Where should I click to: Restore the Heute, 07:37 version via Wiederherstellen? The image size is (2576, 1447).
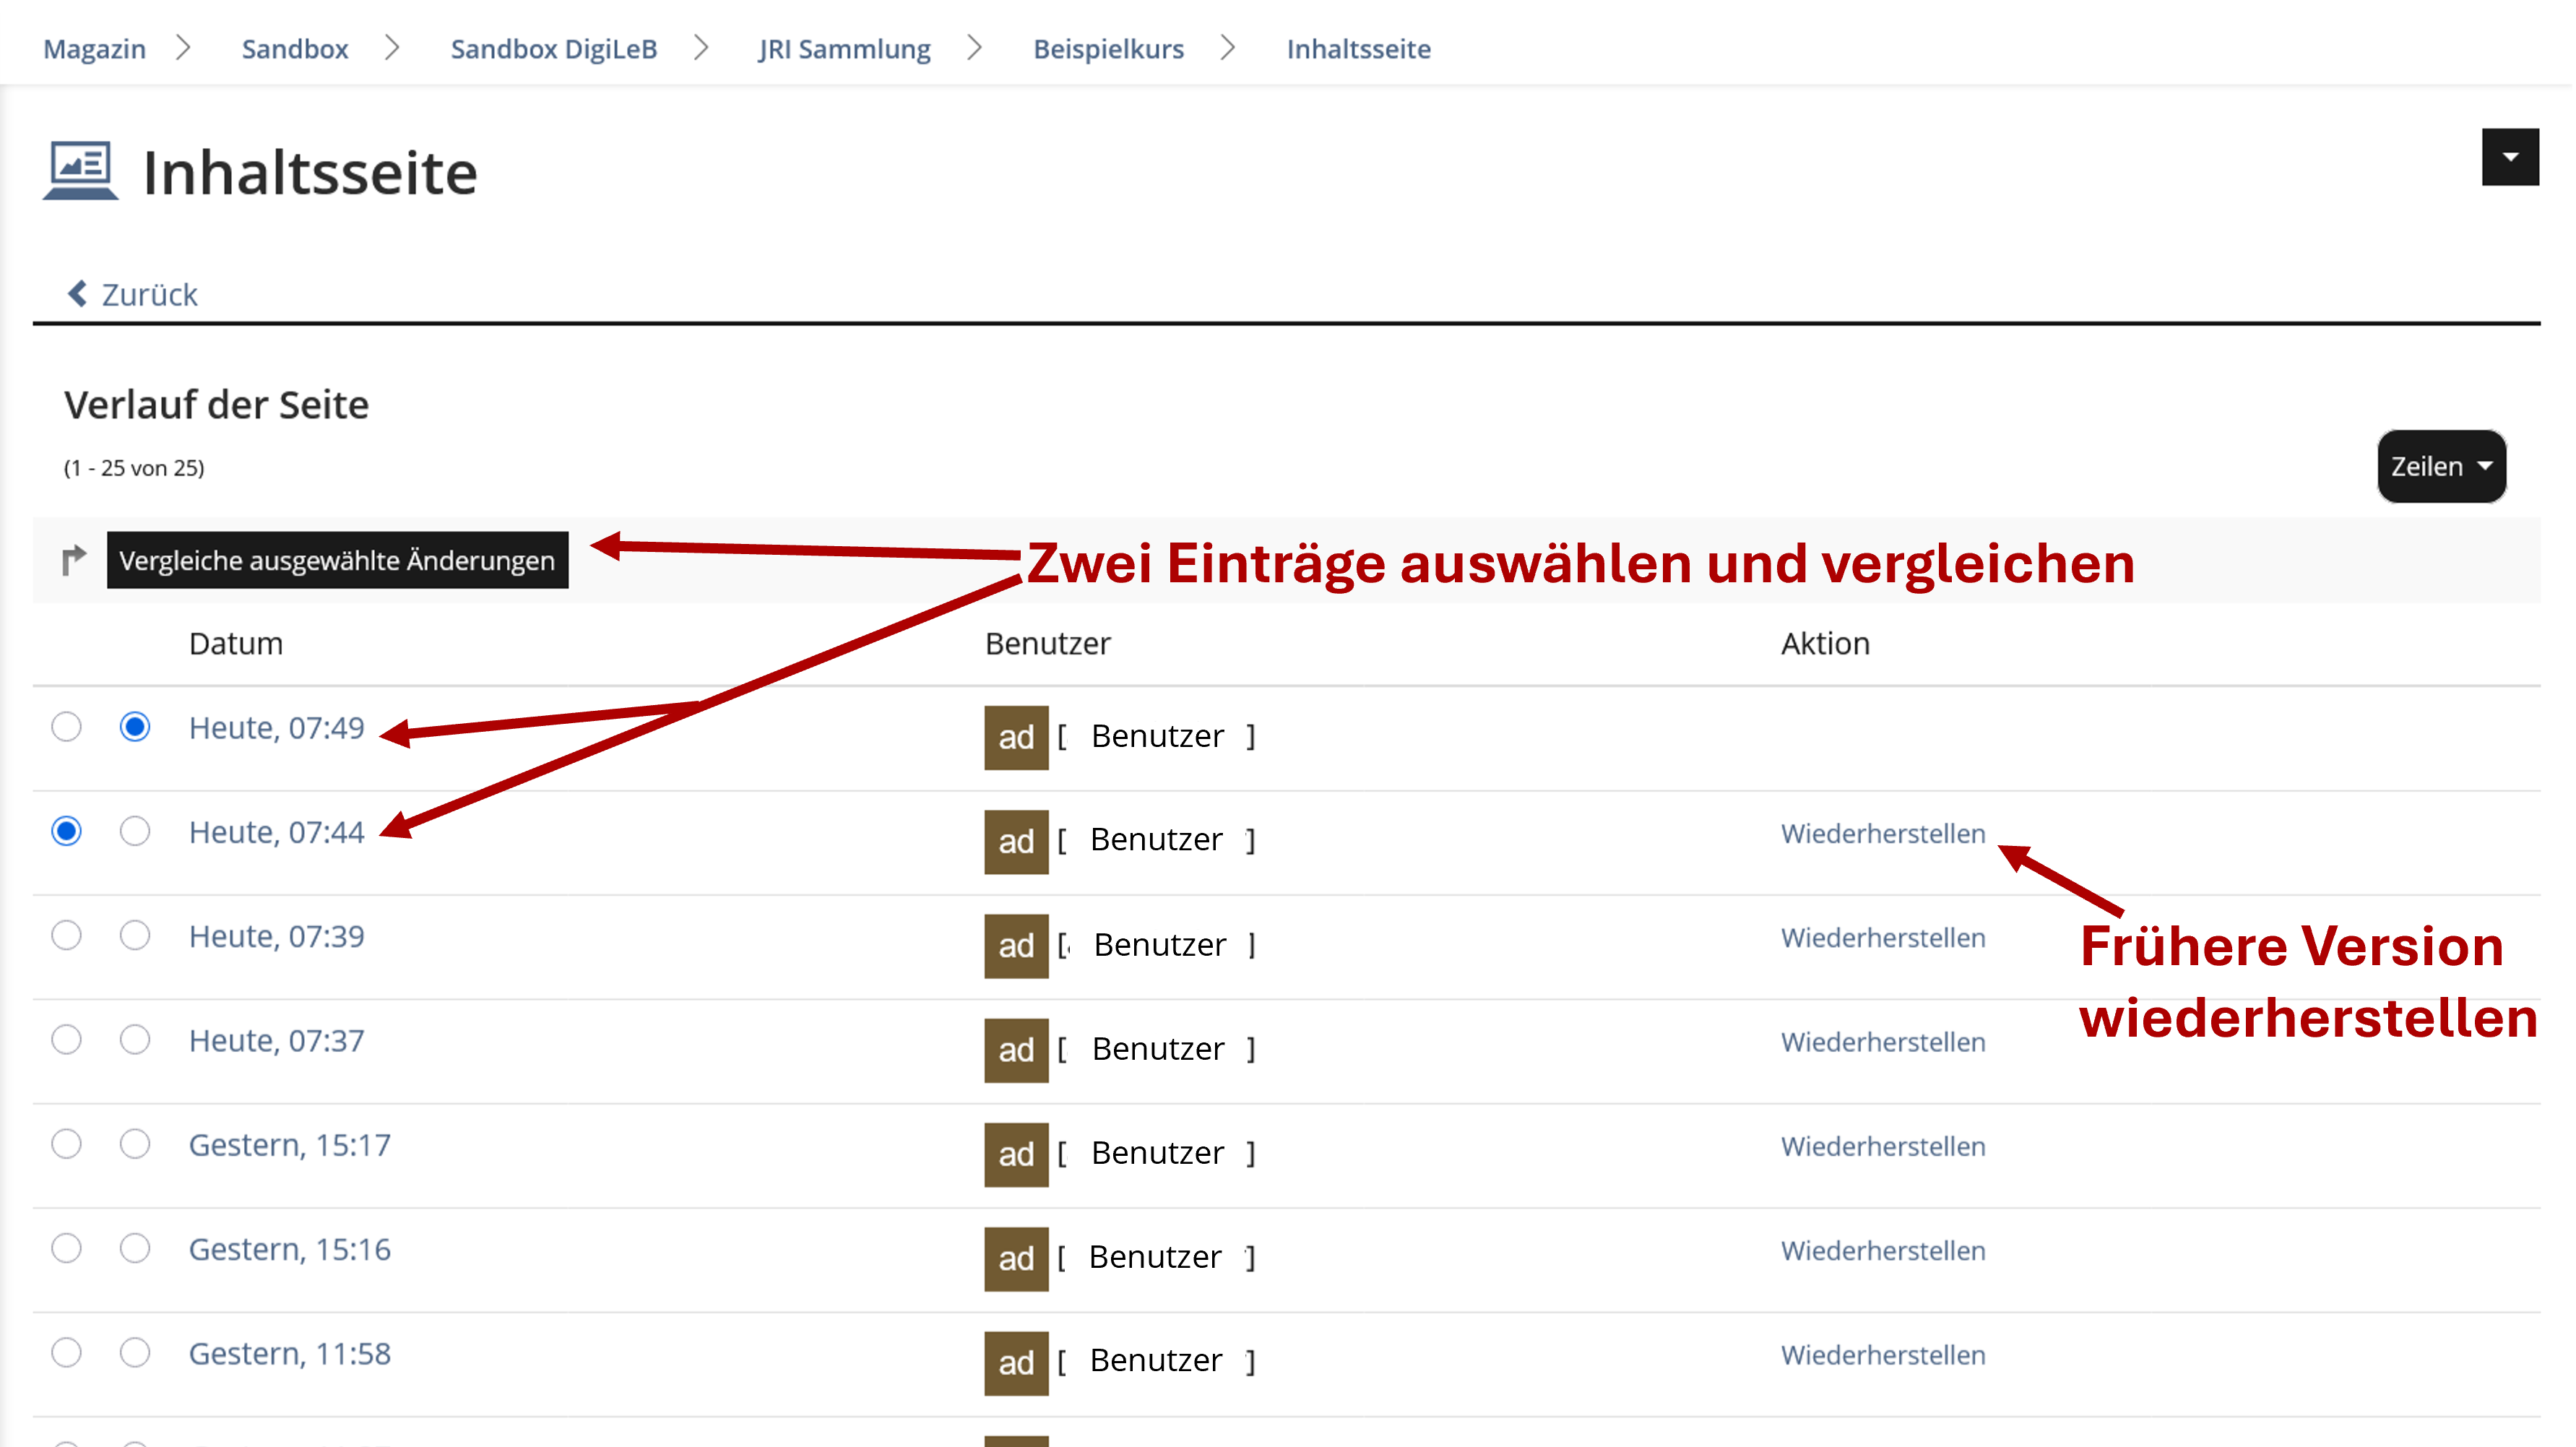coord(1882,1042)
